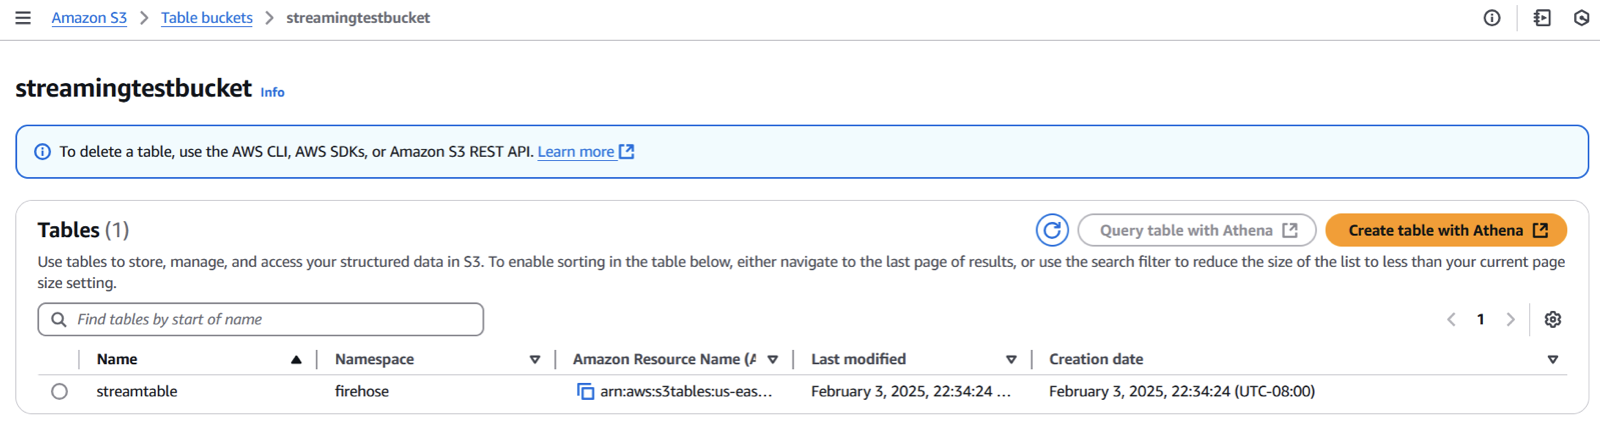
Task: Copy the table ARN
Action: (x=585, y=391)
